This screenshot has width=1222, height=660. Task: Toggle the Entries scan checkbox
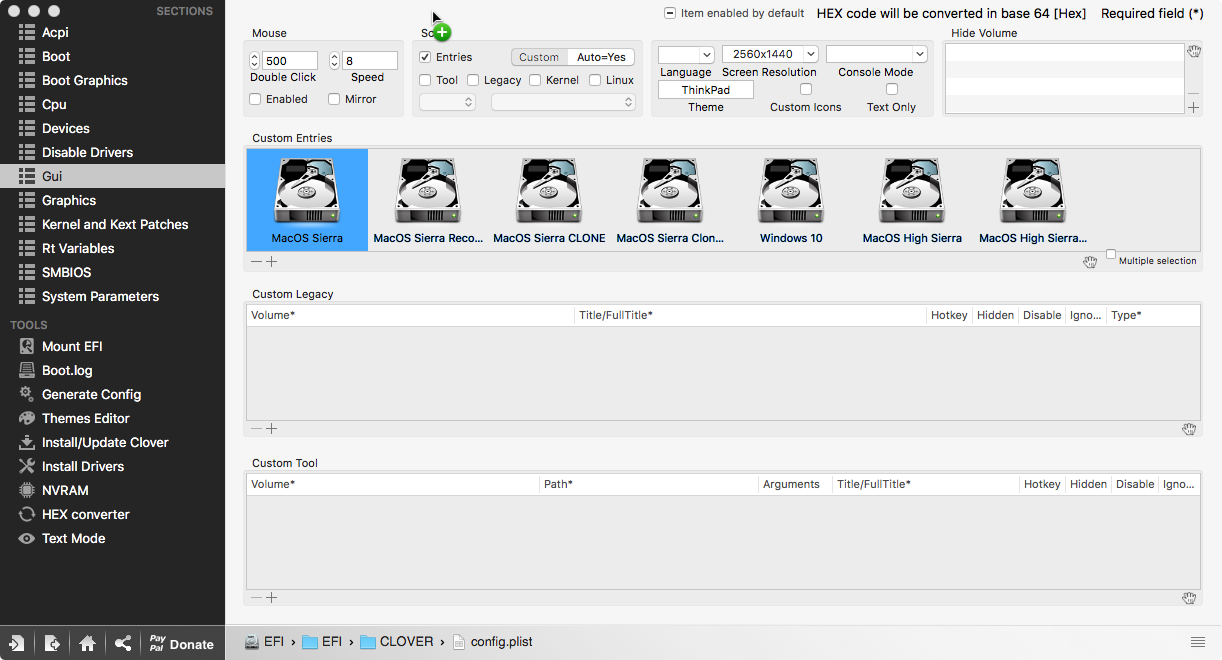coord(425,57)
